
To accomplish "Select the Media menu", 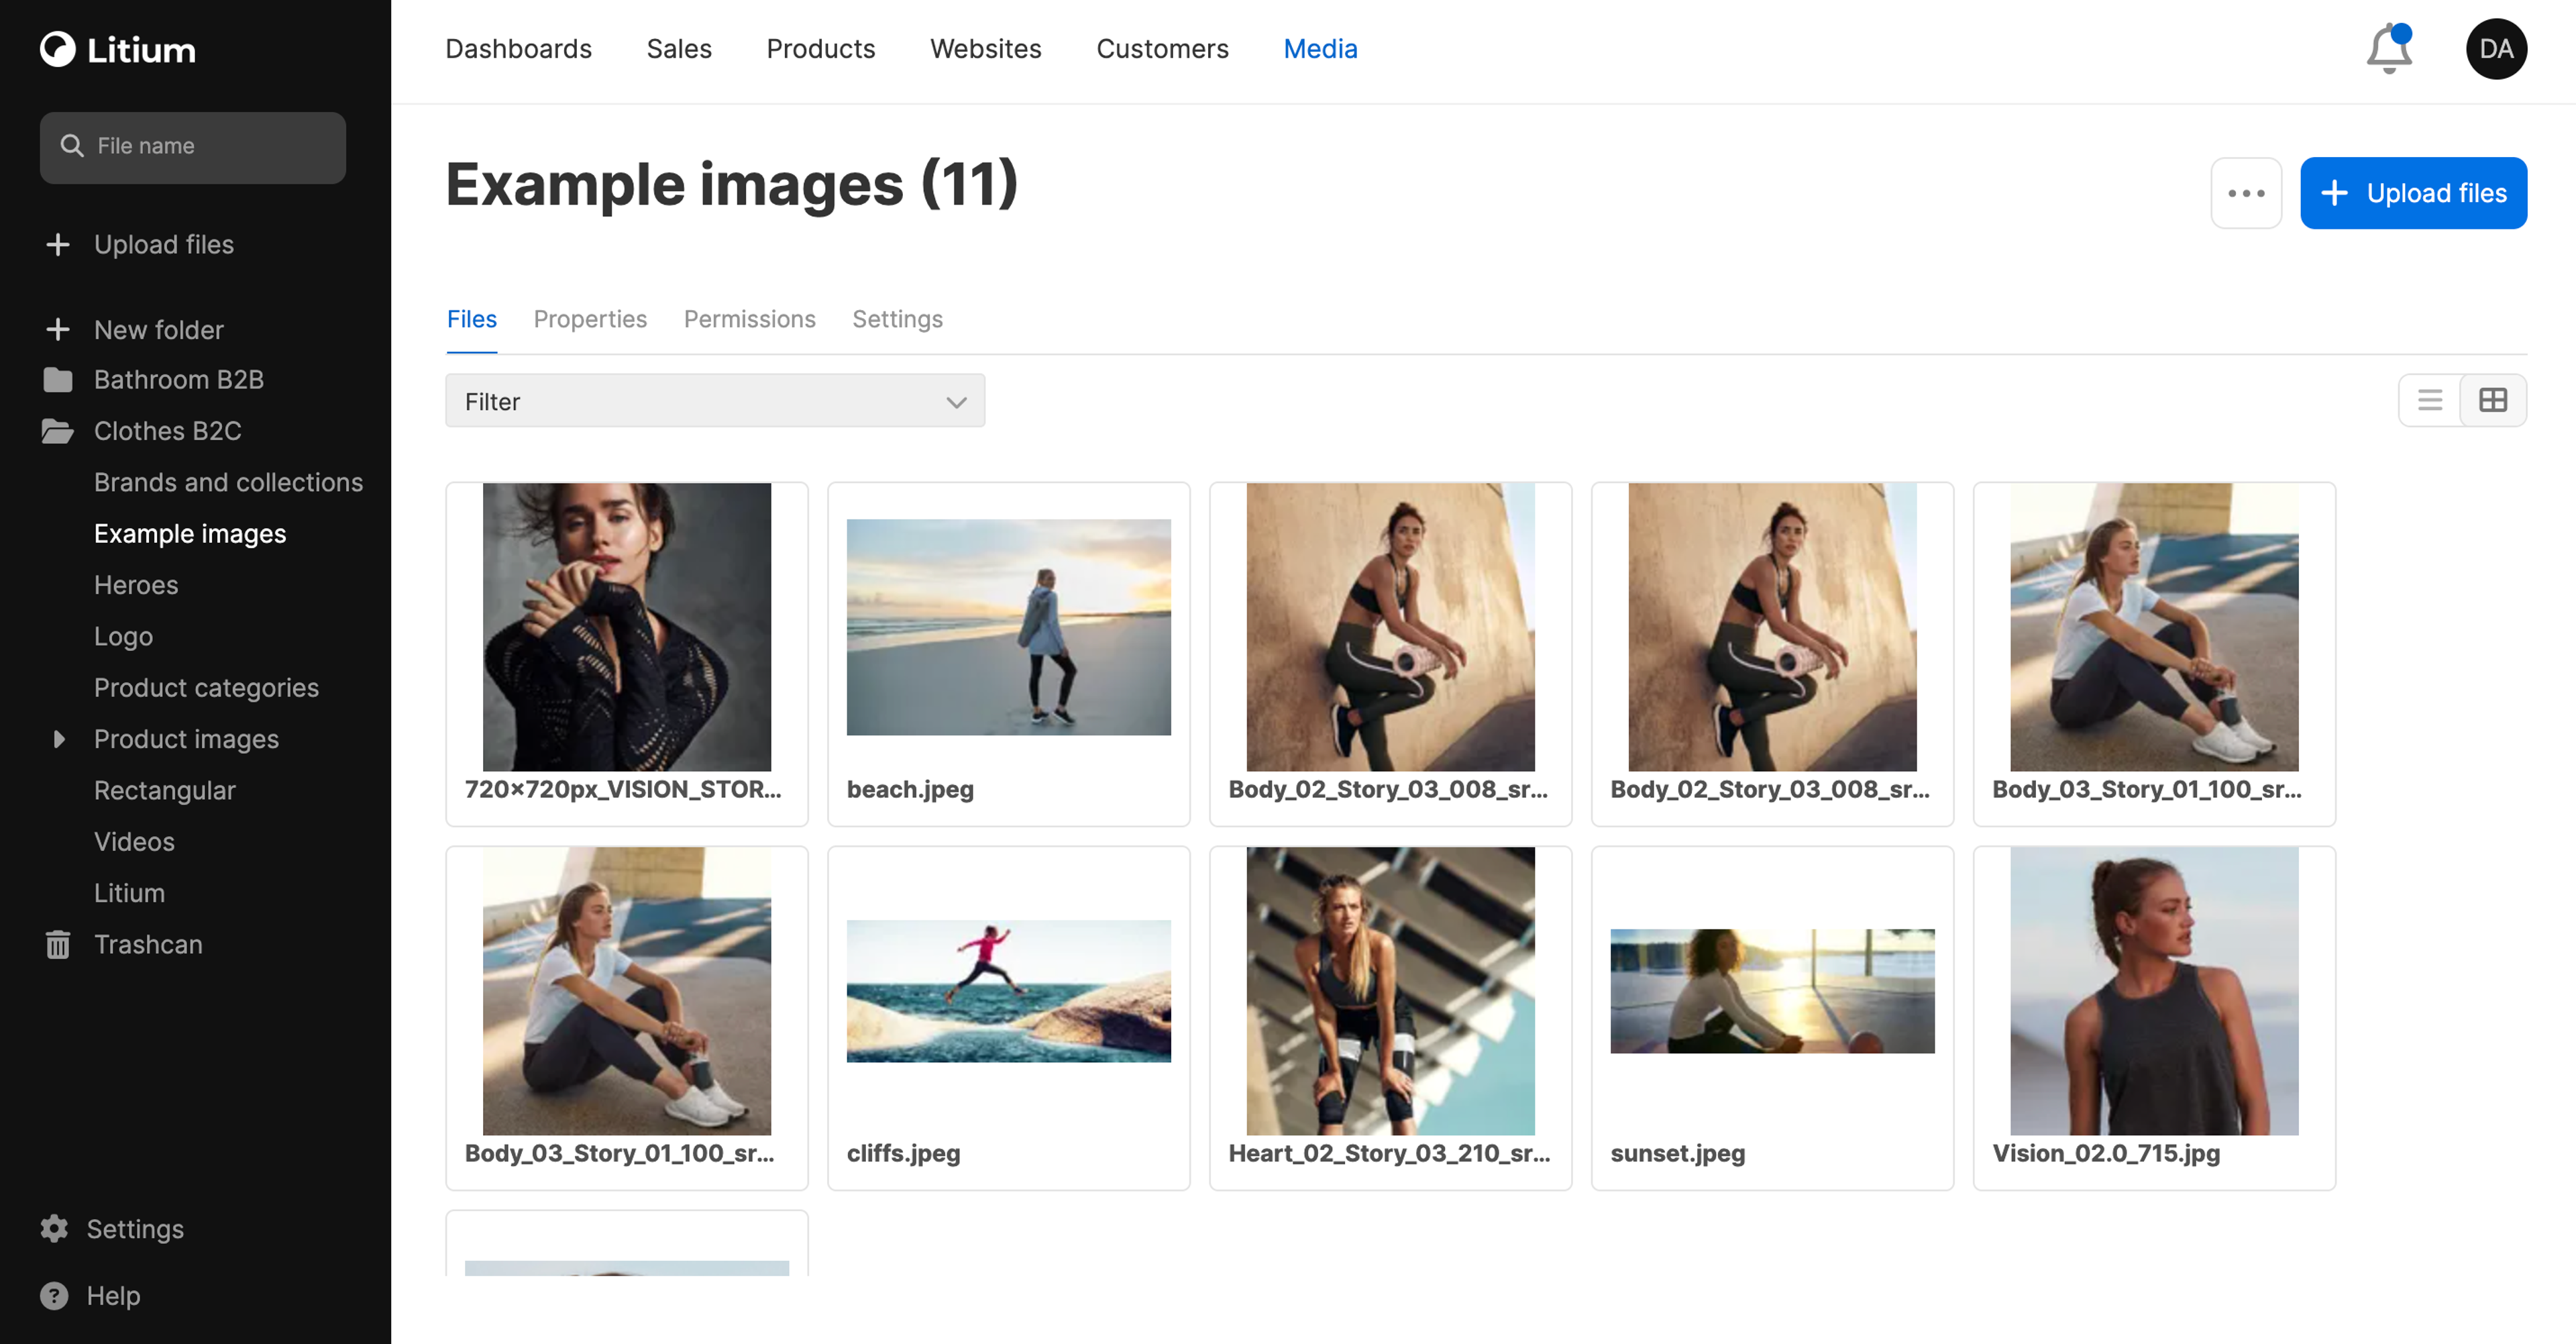I will pyautogui.click(x=1320, y=49).
